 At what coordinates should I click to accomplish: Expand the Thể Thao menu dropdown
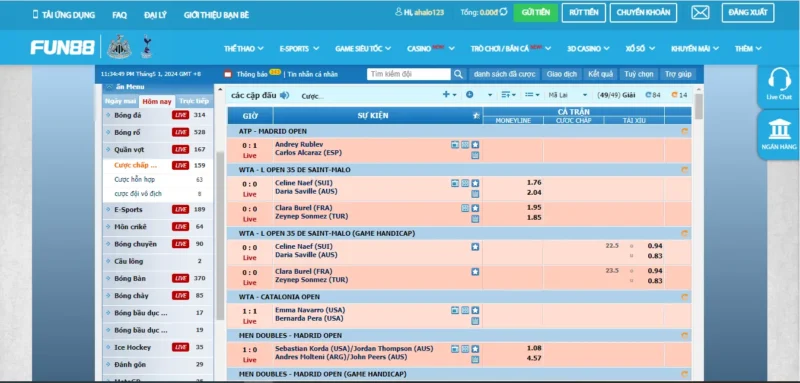[x=244, y=48]
